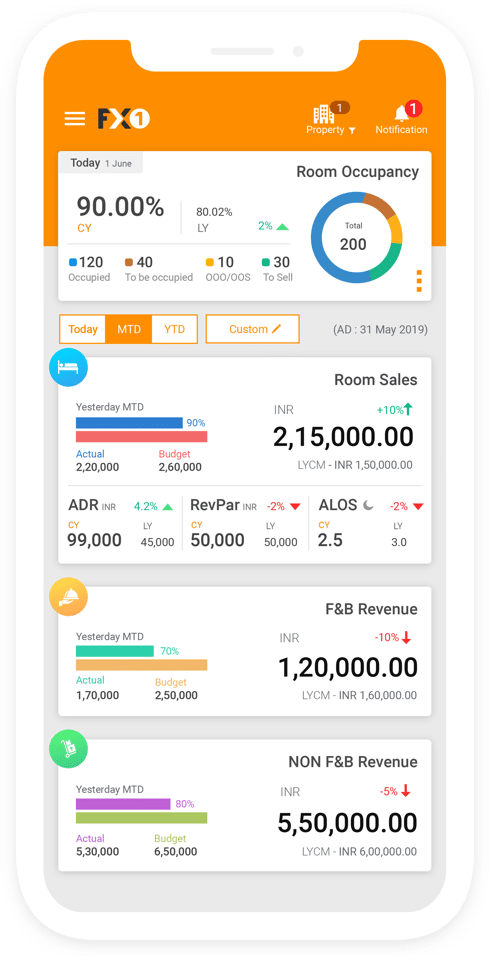490x960 pixels.
Task: Switch to the Today period tab
Action: coord(83,329)
